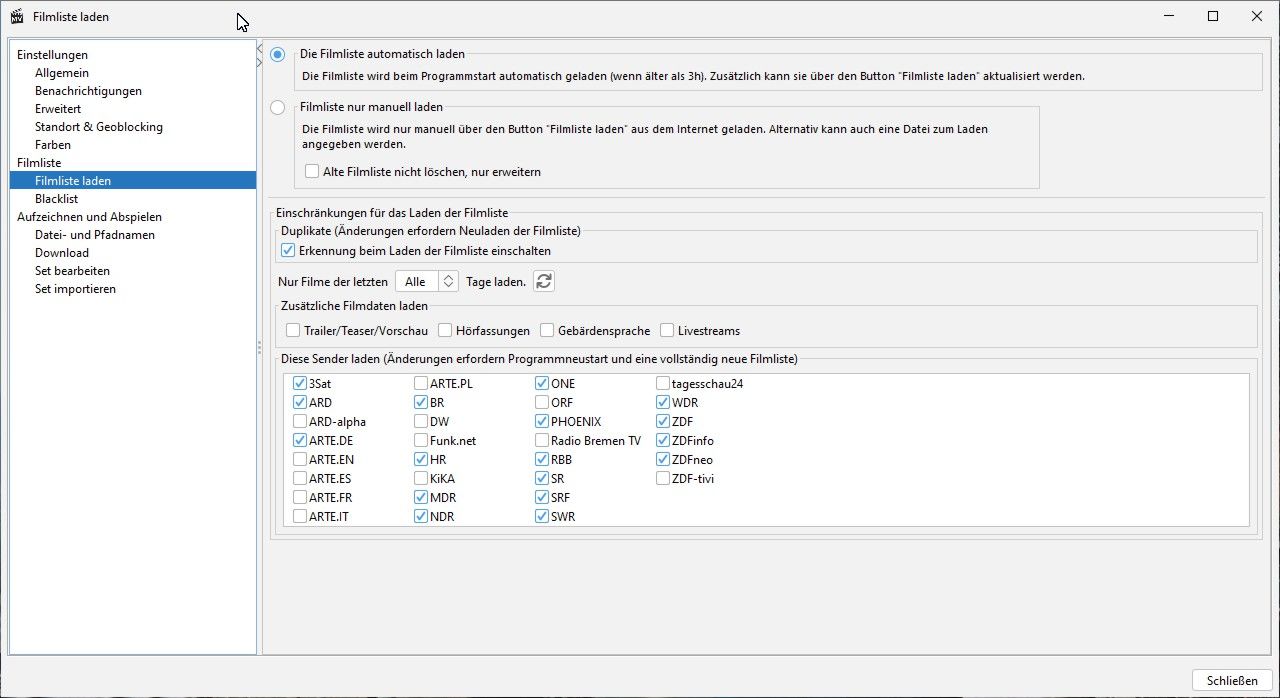The image size is (1280, 698).
Task: Uncheck the PHOENIX channel
Action: point(542,421)
